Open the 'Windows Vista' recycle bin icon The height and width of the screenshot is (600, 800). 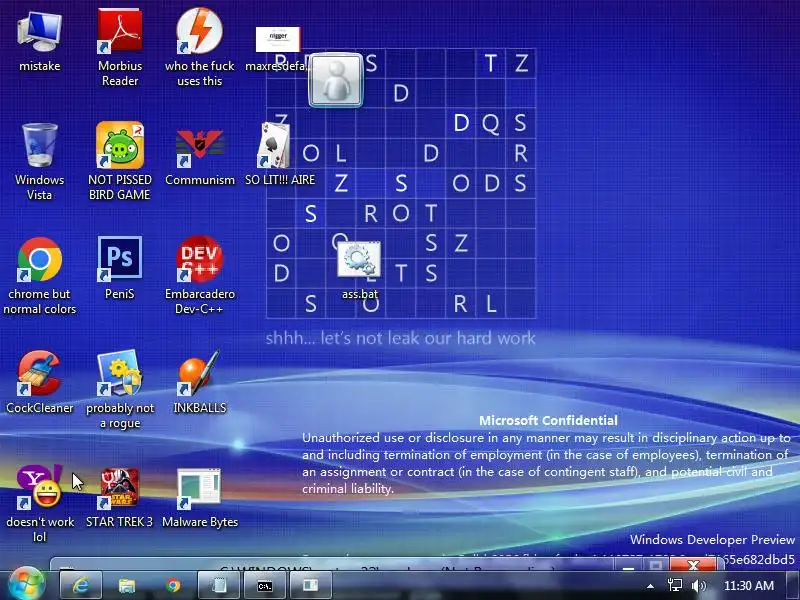tap(39, 145)
